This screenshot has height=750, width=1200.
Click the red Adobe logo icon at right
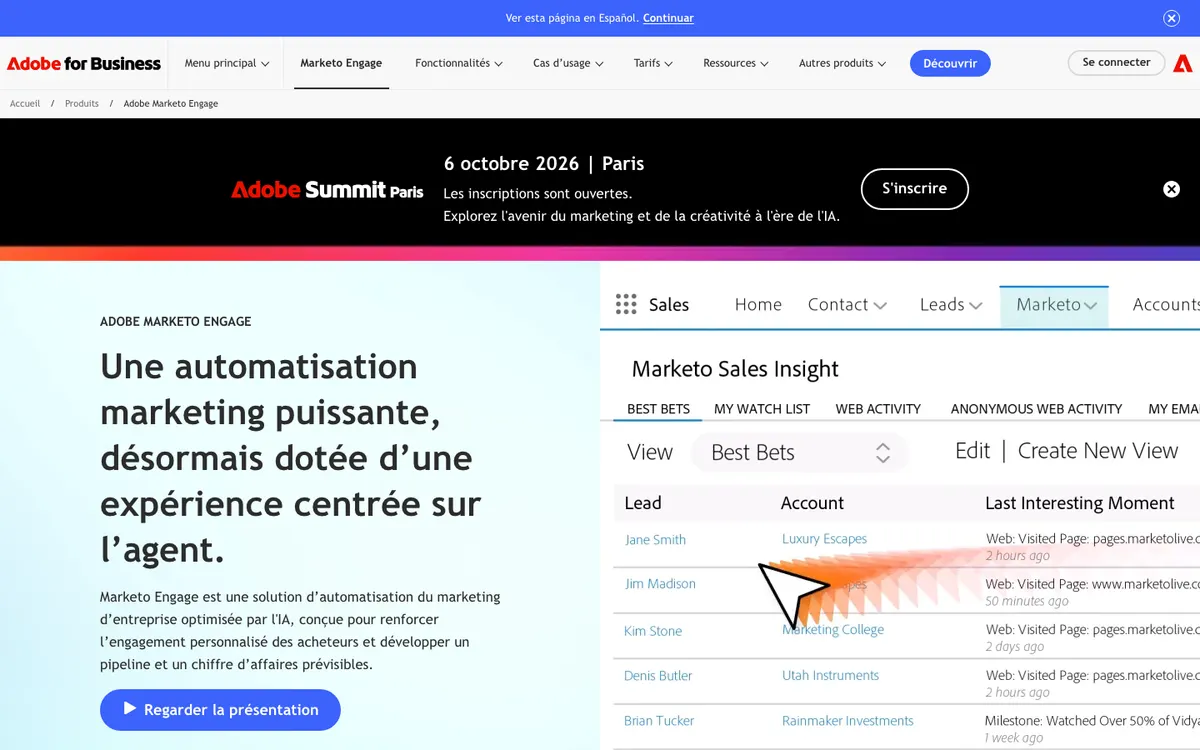coord(1183,63)
